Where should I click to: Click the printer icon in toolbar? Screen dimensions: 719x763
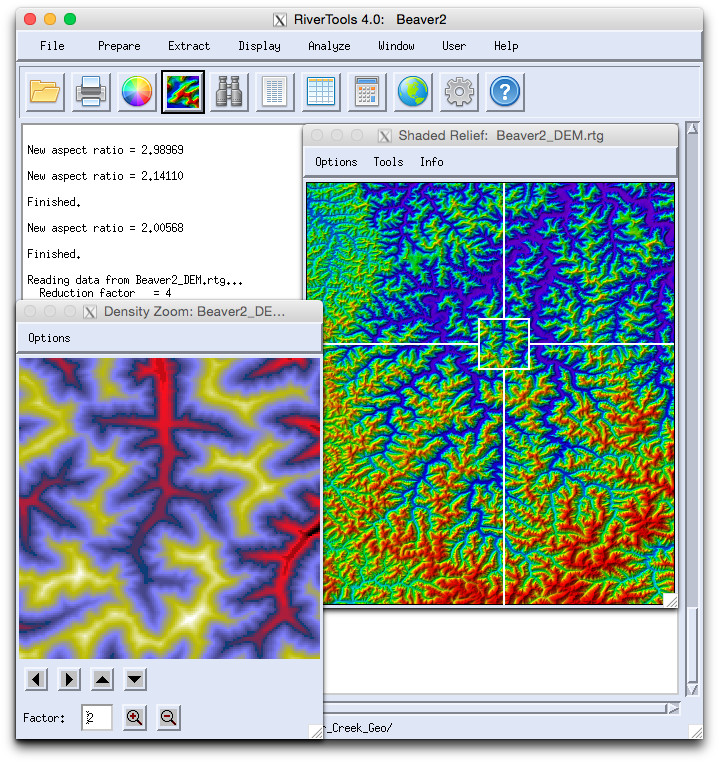[x=91, y=93]
